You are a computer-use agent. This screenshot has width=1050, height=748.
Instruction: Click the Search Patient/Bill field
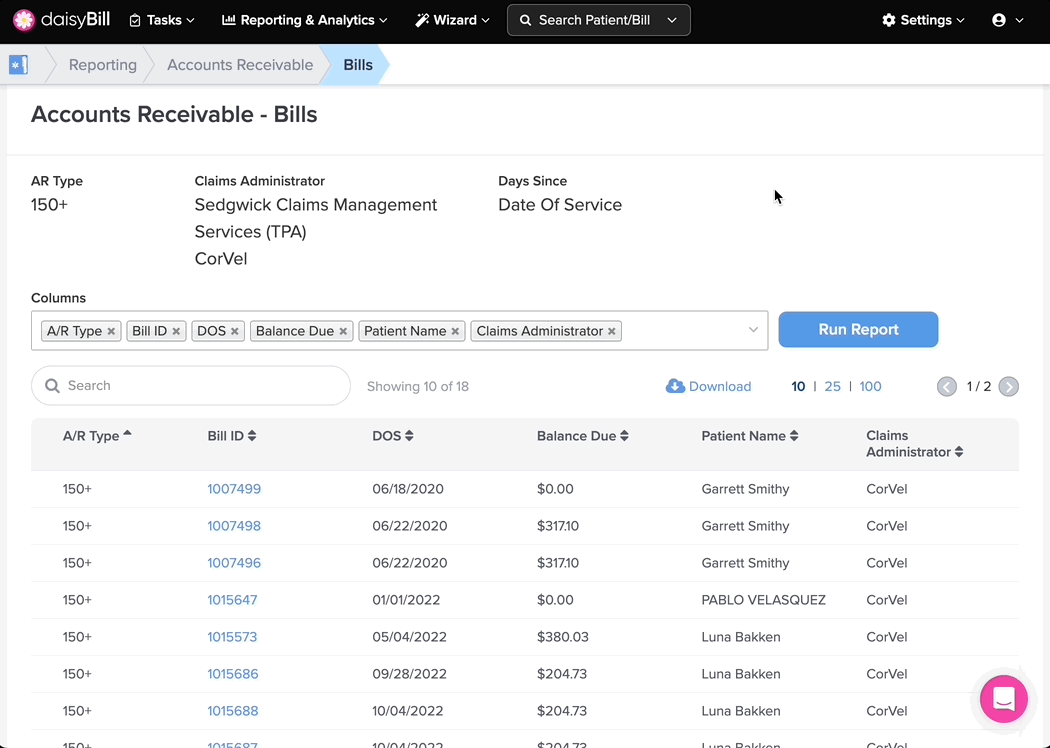pyautogui.click(x=594, y=20)
